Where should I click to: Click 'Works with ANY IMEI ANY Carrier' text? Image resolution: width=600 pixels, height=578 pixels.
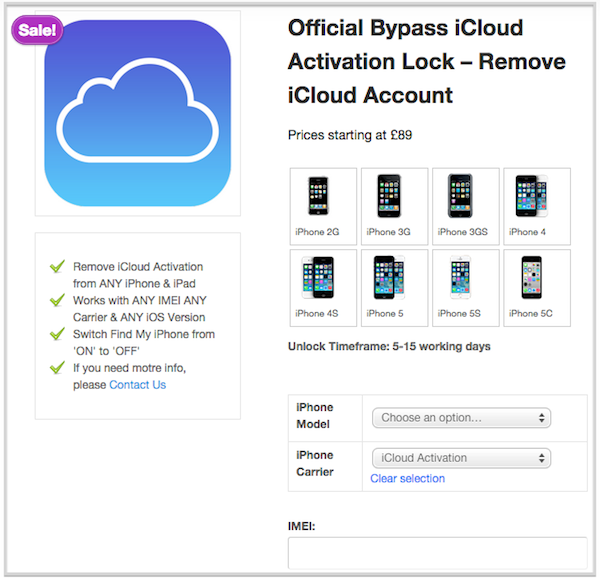pos(140,309)
